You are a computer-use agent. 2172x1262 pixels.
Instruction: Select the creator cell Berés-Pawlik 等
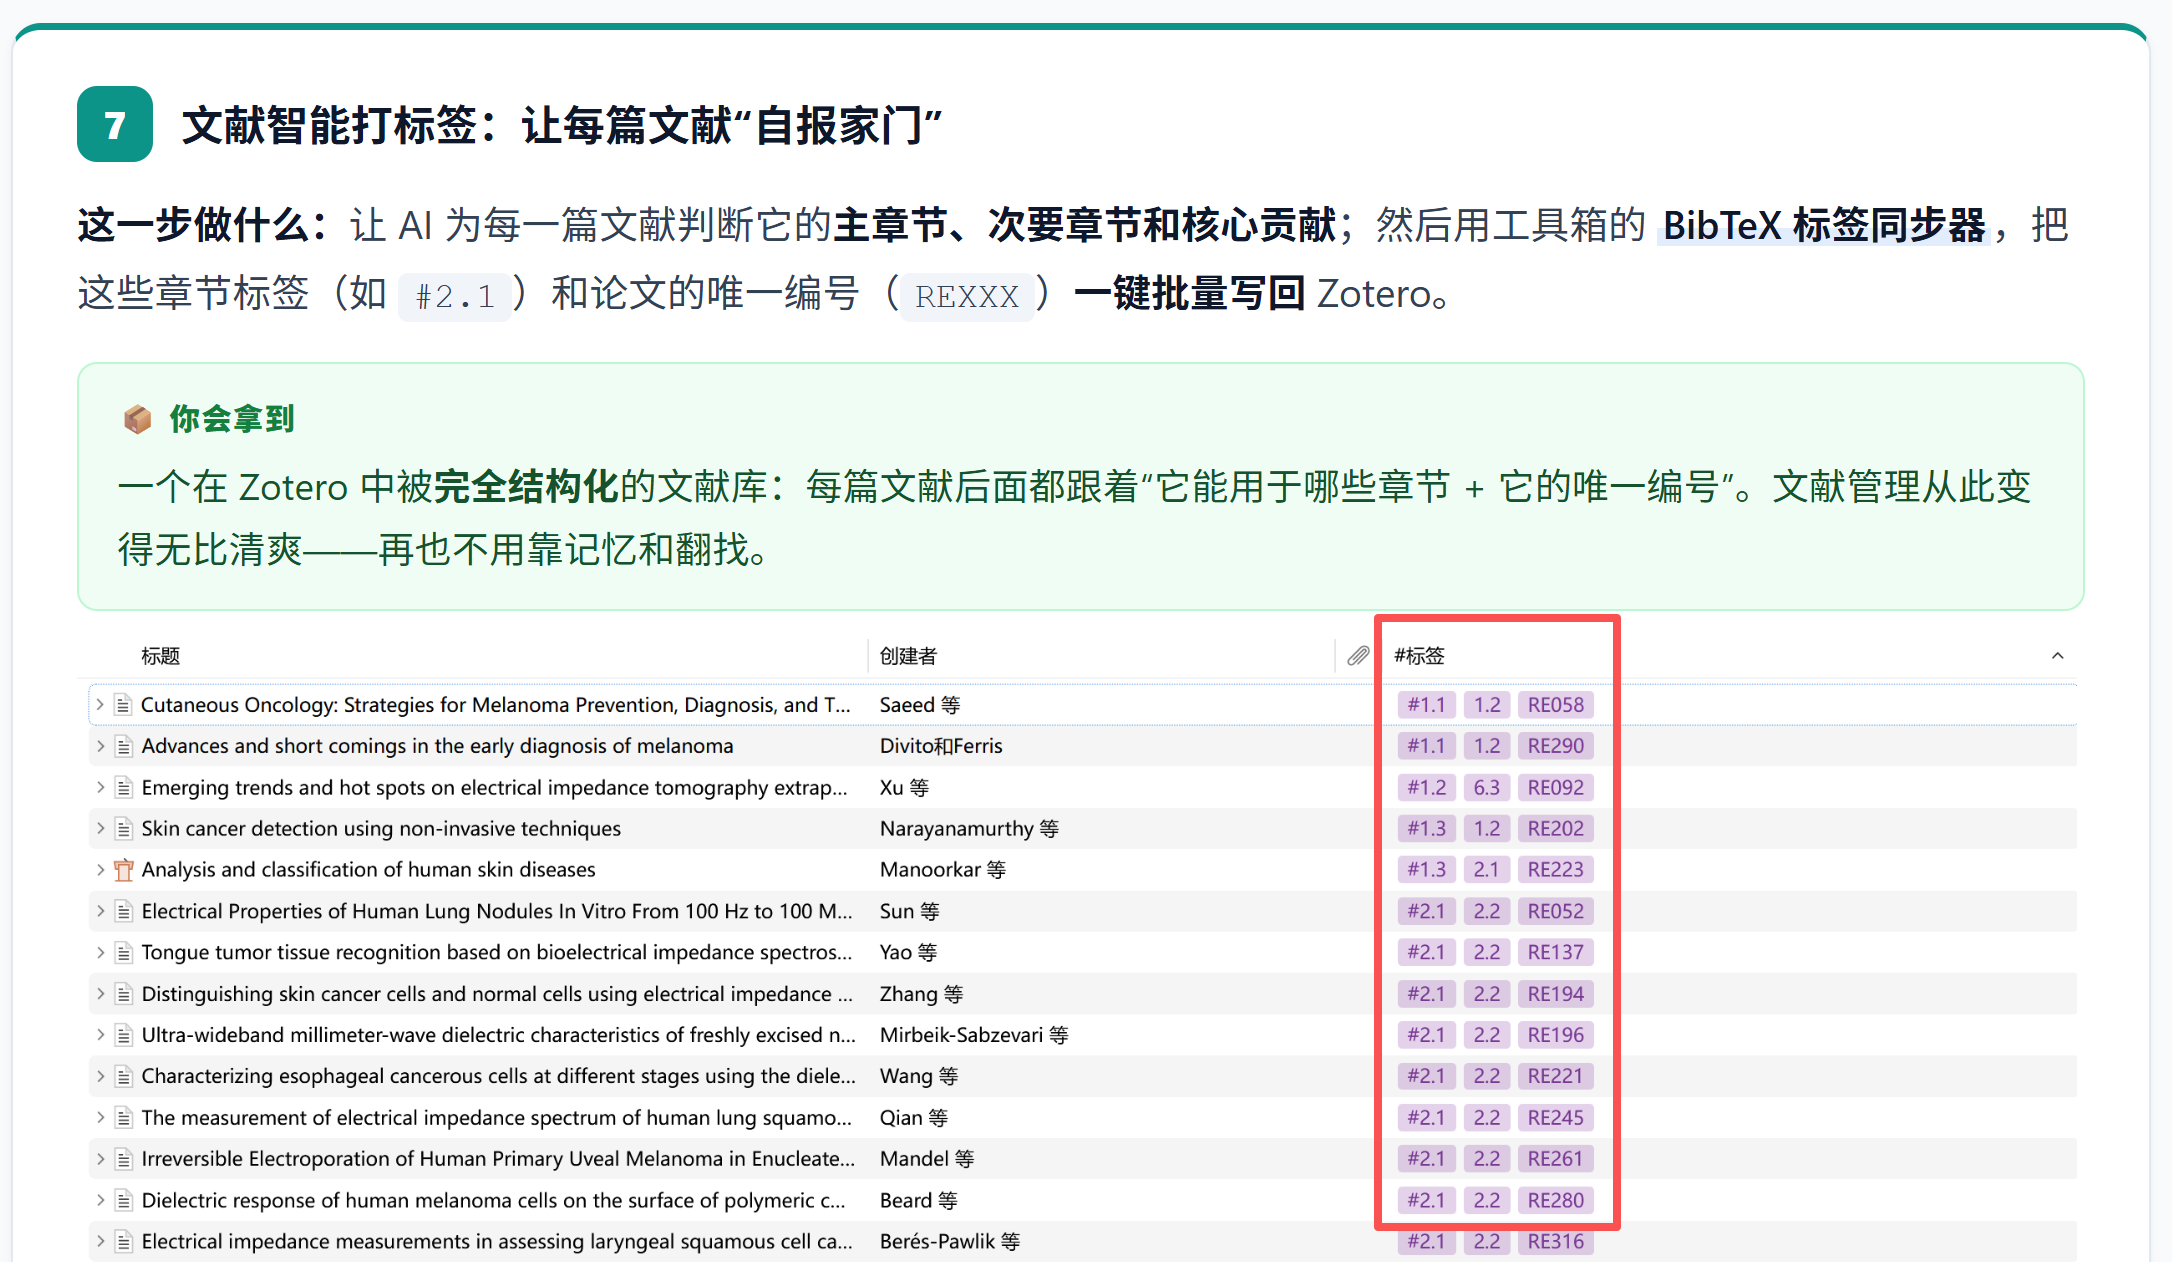point(950,1242)
